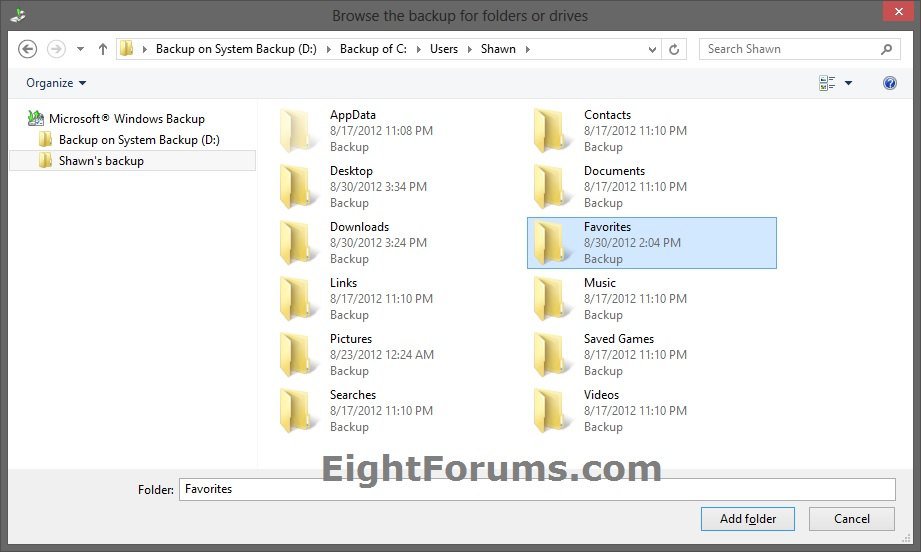Open the view options dropdown arrow
Image resolution: width=921 pixels, height=552 pixels.
click(849, 84)
